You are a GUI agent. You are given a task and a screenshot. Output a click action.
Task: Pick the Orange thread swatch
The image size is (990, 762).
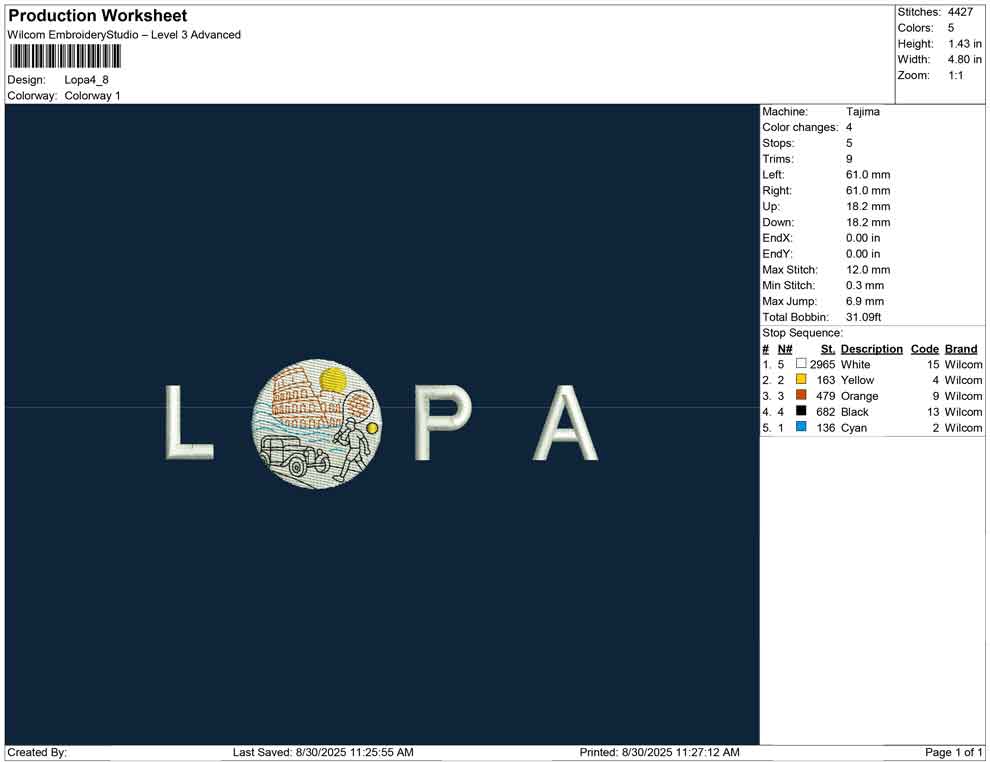tap(801, 396)
